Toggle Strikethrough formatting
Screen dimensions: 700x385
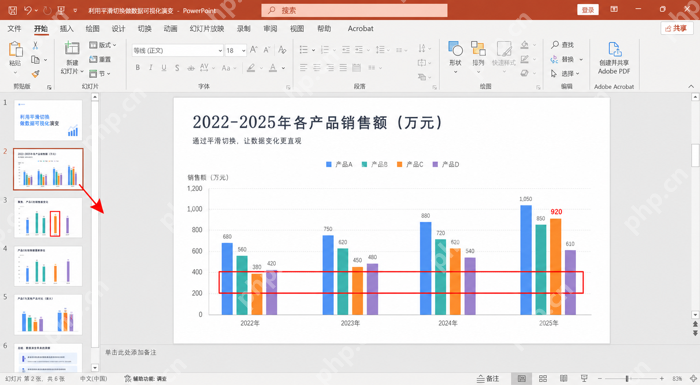pyautogui.click(x=191, y=68)
